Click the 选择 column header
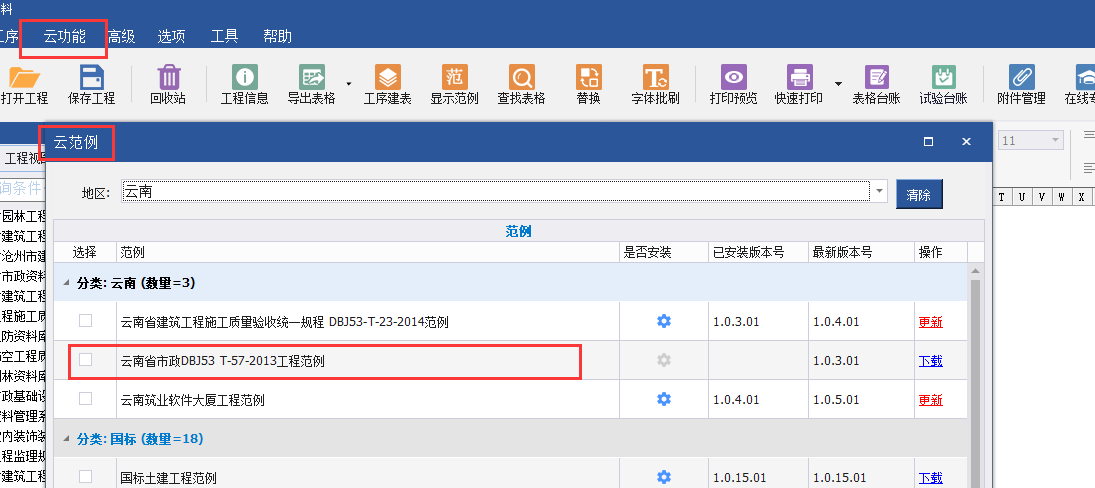The image size is (1095, 488). [x=84, y=252]
